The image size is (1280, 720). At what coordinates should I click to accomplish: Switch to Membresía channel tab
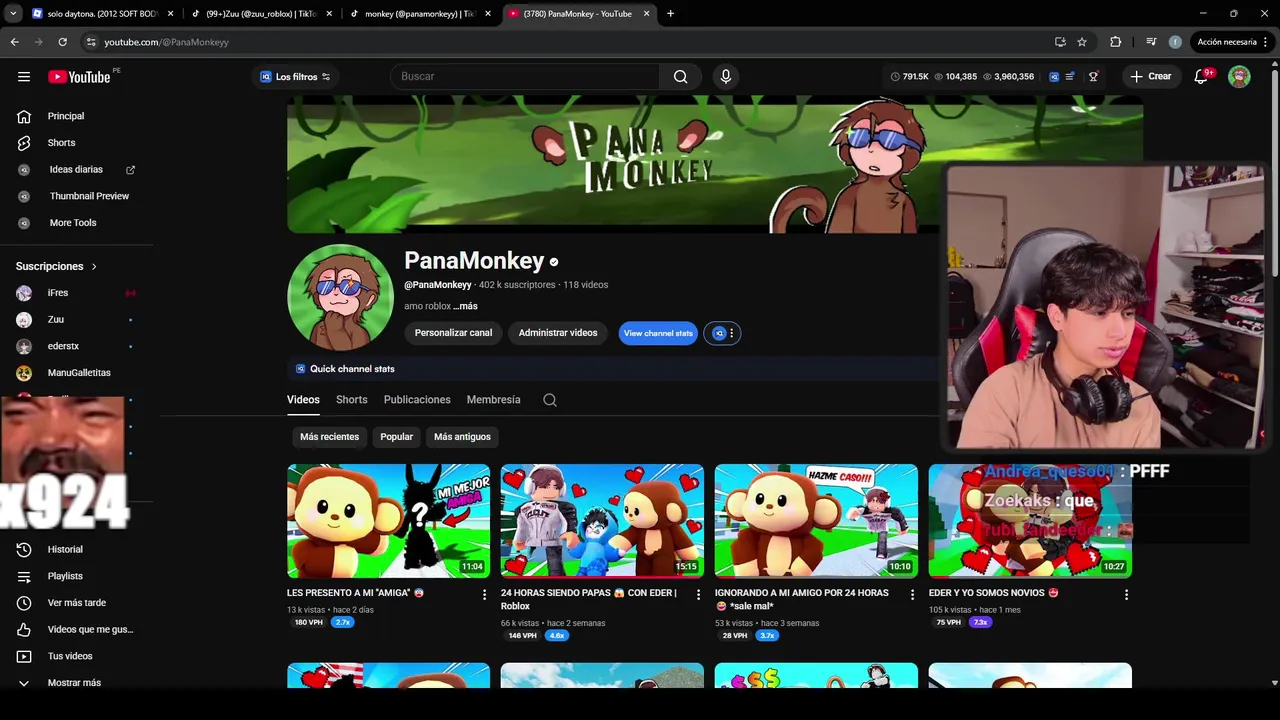[x=493, y=400]
